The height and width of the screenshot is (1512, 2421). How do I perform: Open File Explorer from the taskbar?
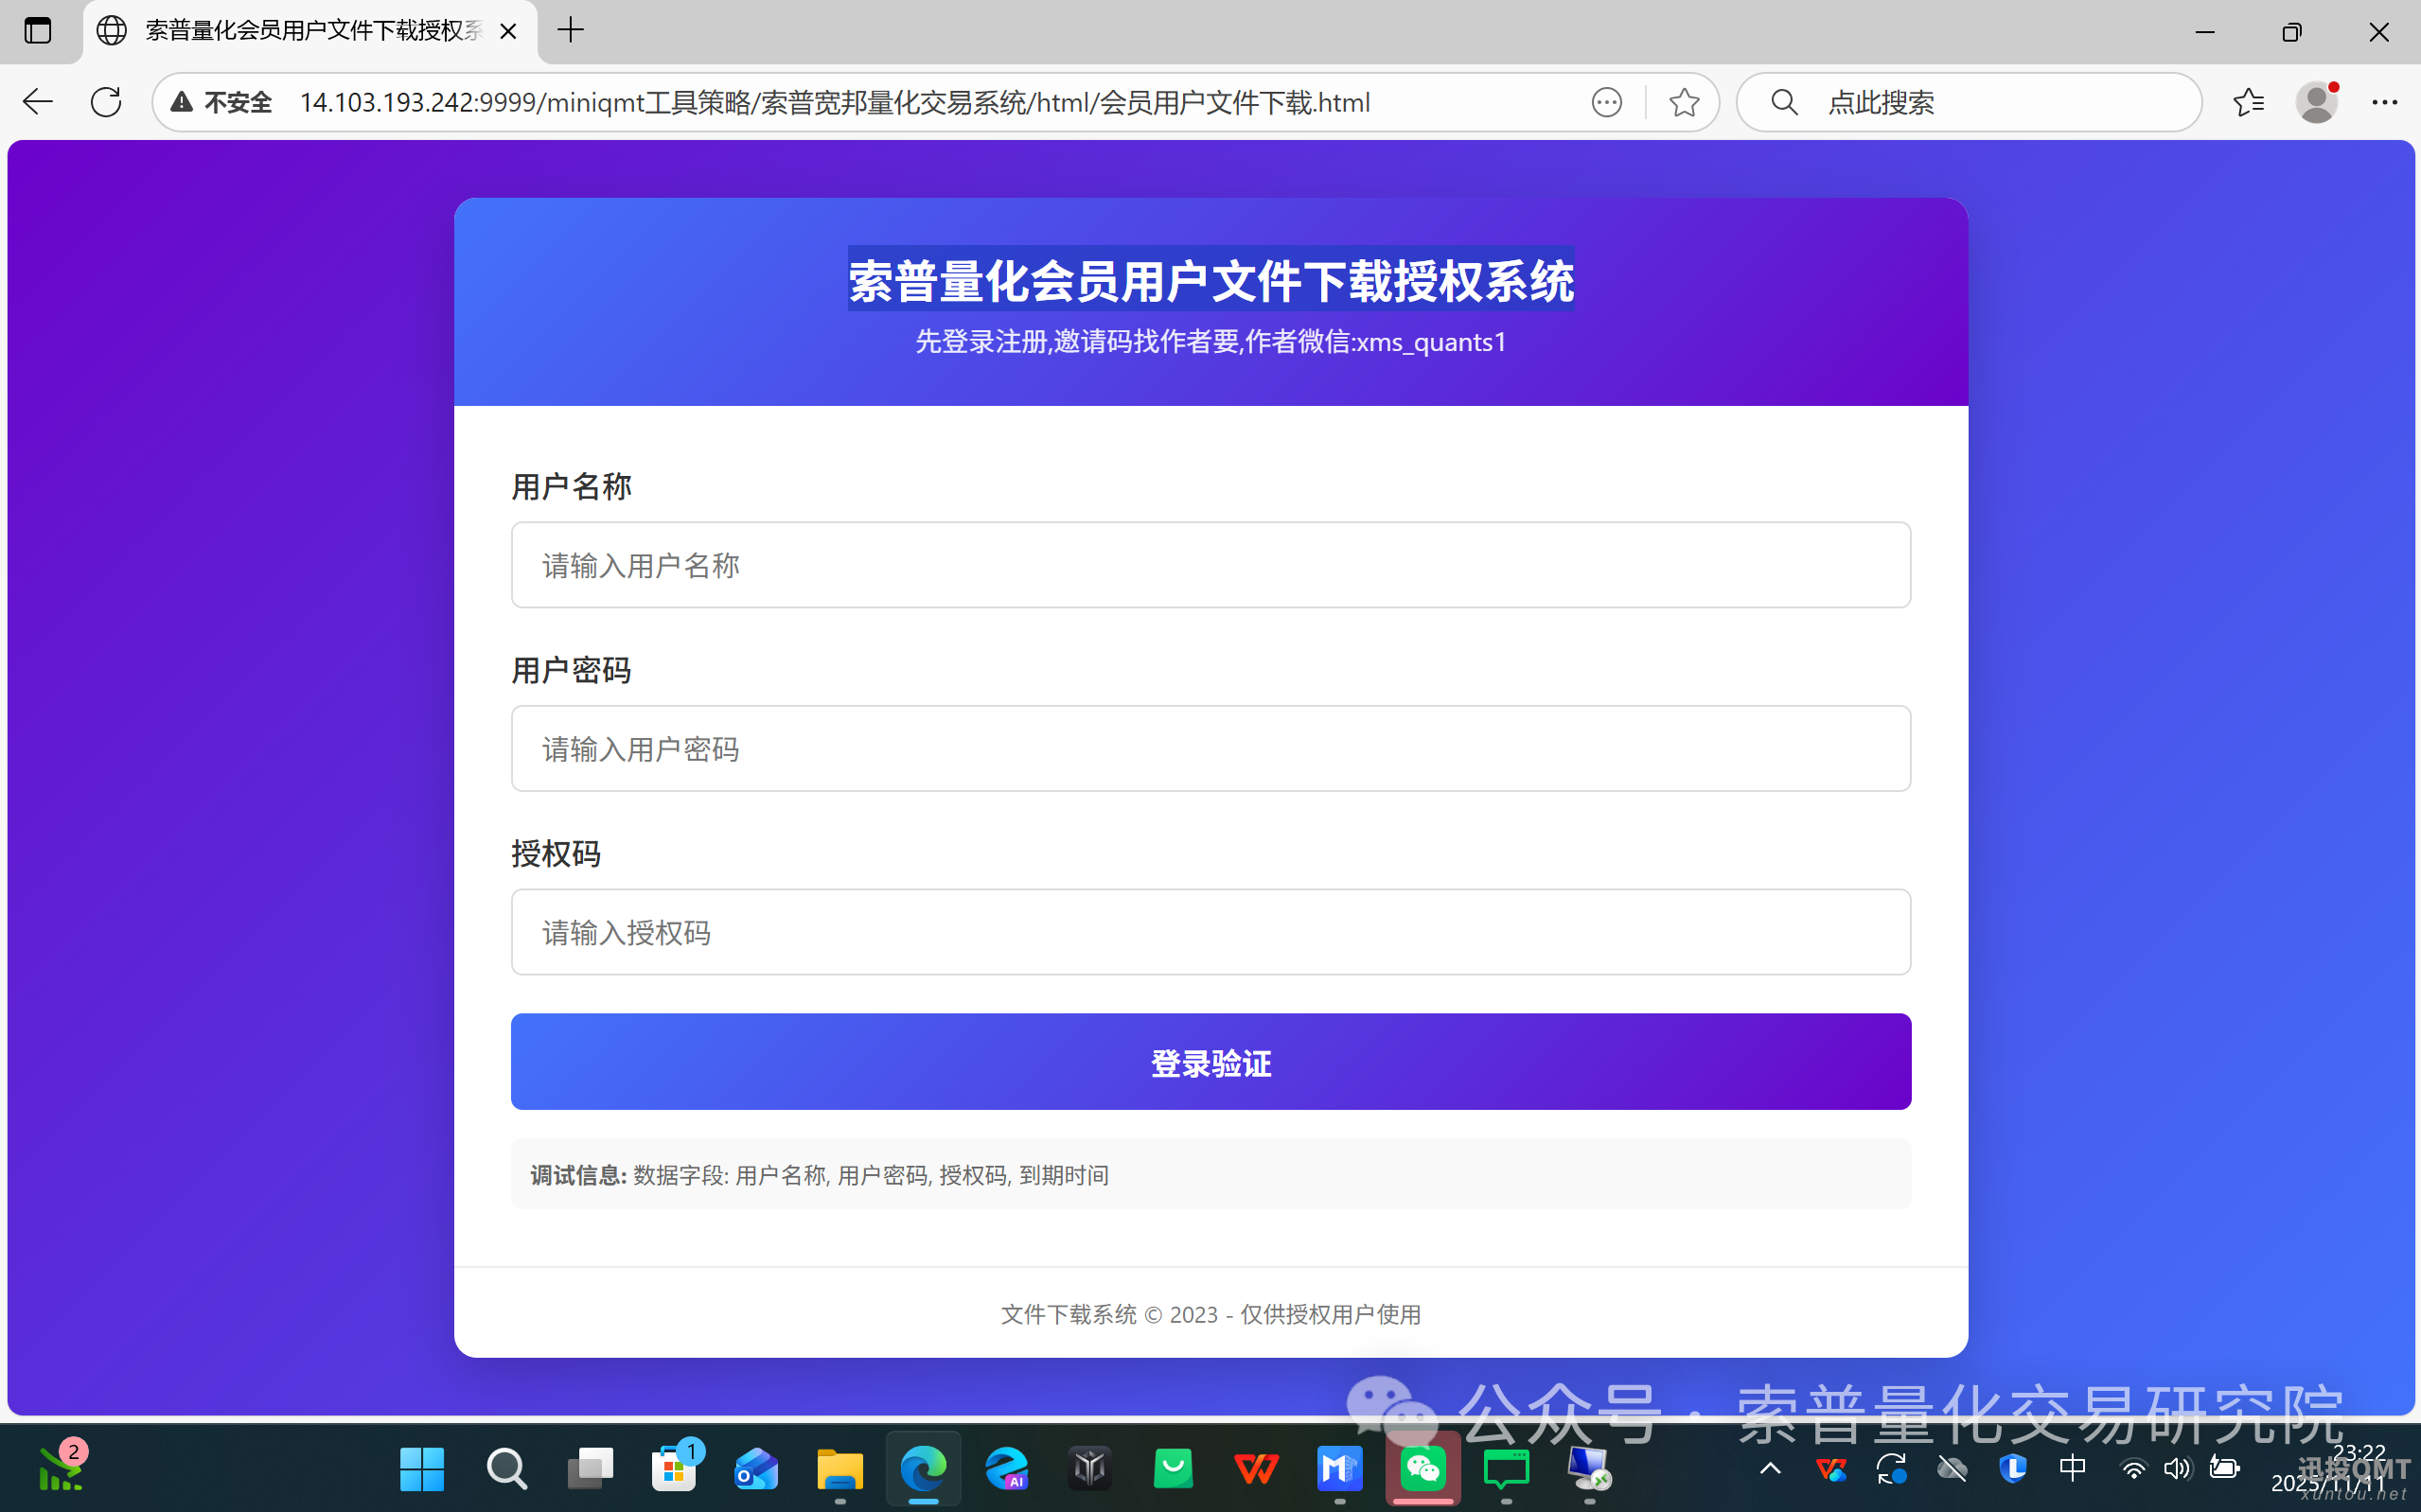840,1469
